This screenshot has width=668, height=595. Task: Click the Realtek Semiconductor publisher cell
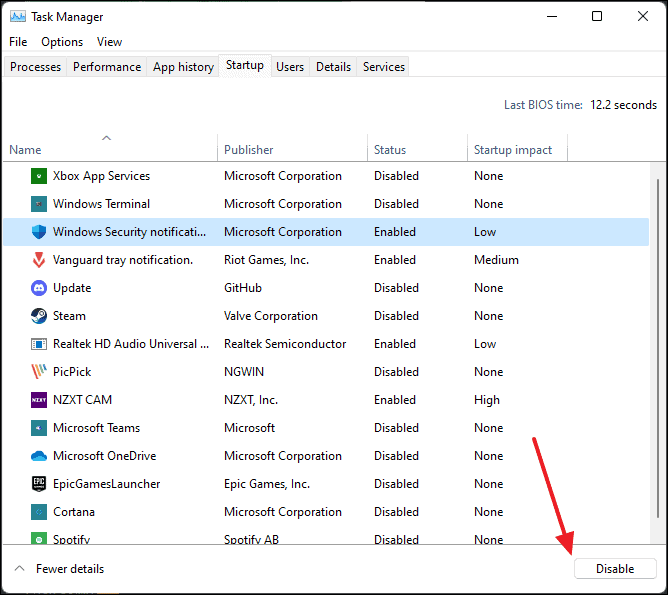coord(285,344)
